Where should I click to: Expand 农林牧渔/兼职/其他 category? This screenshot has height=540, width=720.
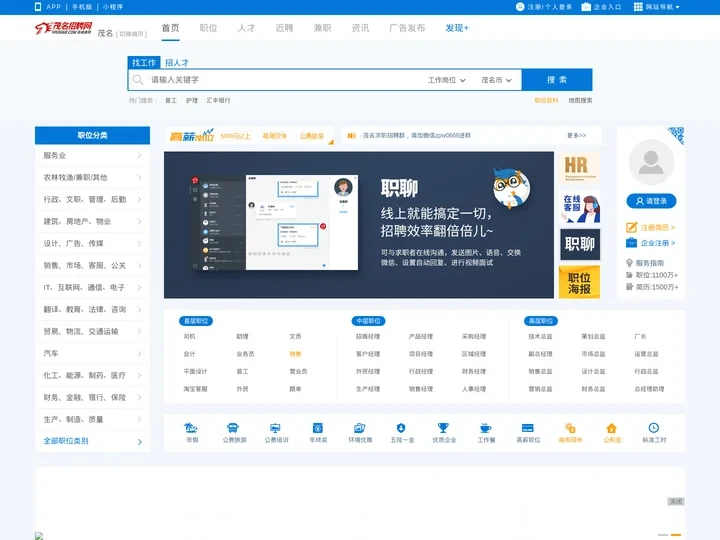[x=92, y=178]
